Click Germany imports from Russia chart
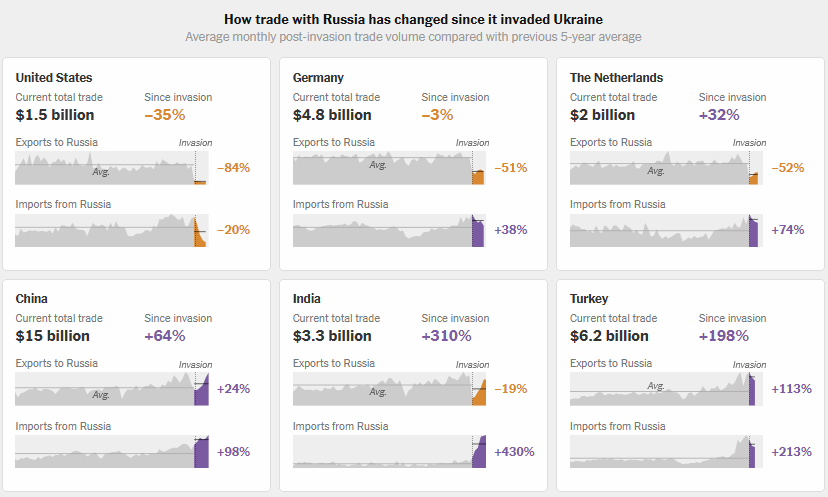The image size is (828, 497). tap(388, 230)
